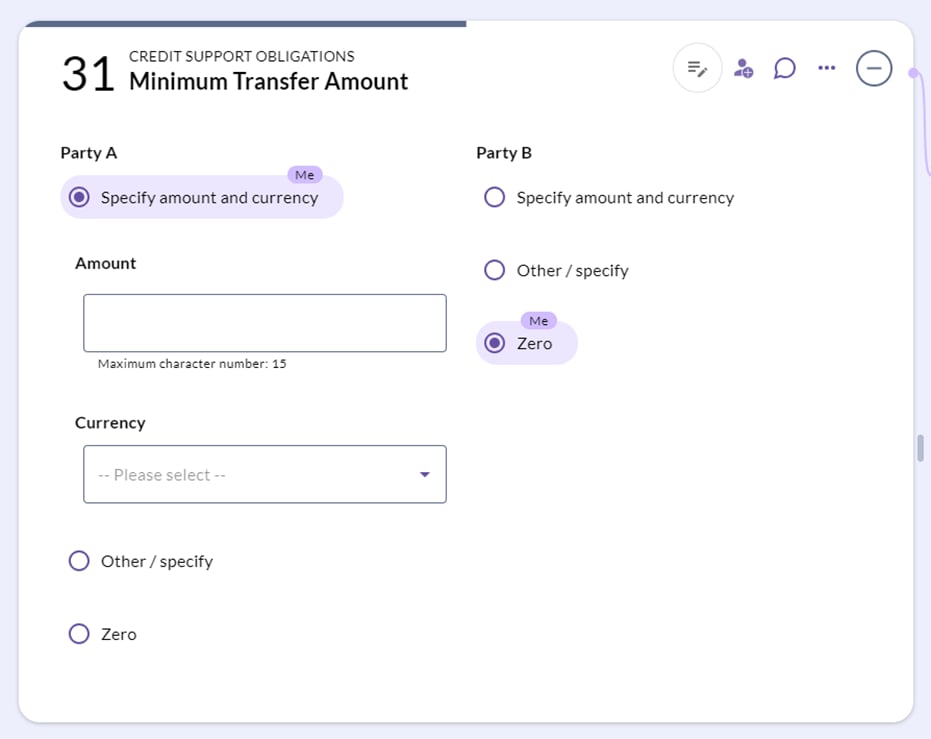Select Party A Specify amount and currency
931x739 pixels.
coord(79,197)
